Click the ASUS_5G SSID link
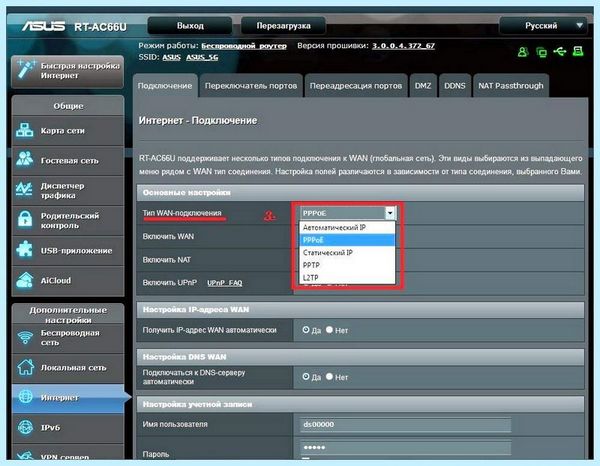Screen dimensions: 600x466 pyautogui.click(x=202, y=57)
